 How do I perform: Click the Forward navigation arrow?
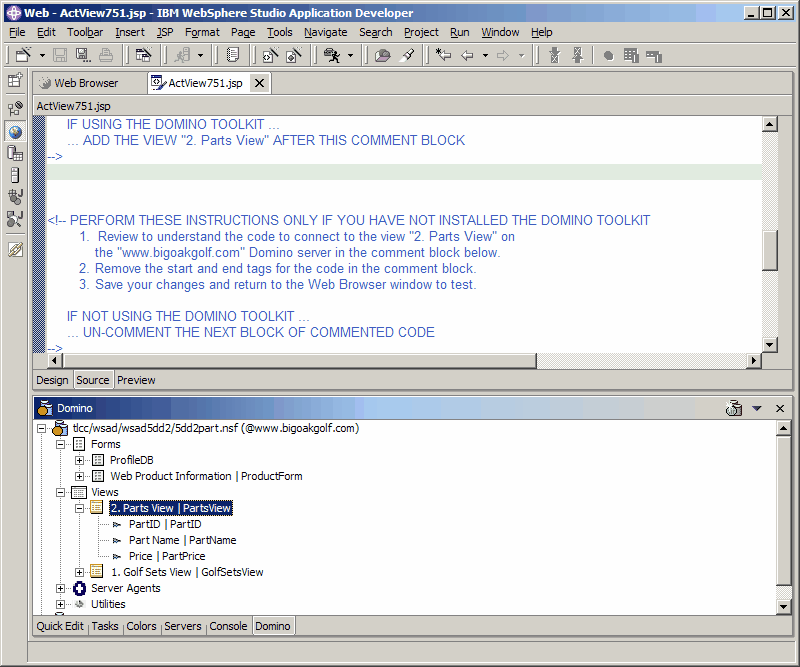(503, 55)
